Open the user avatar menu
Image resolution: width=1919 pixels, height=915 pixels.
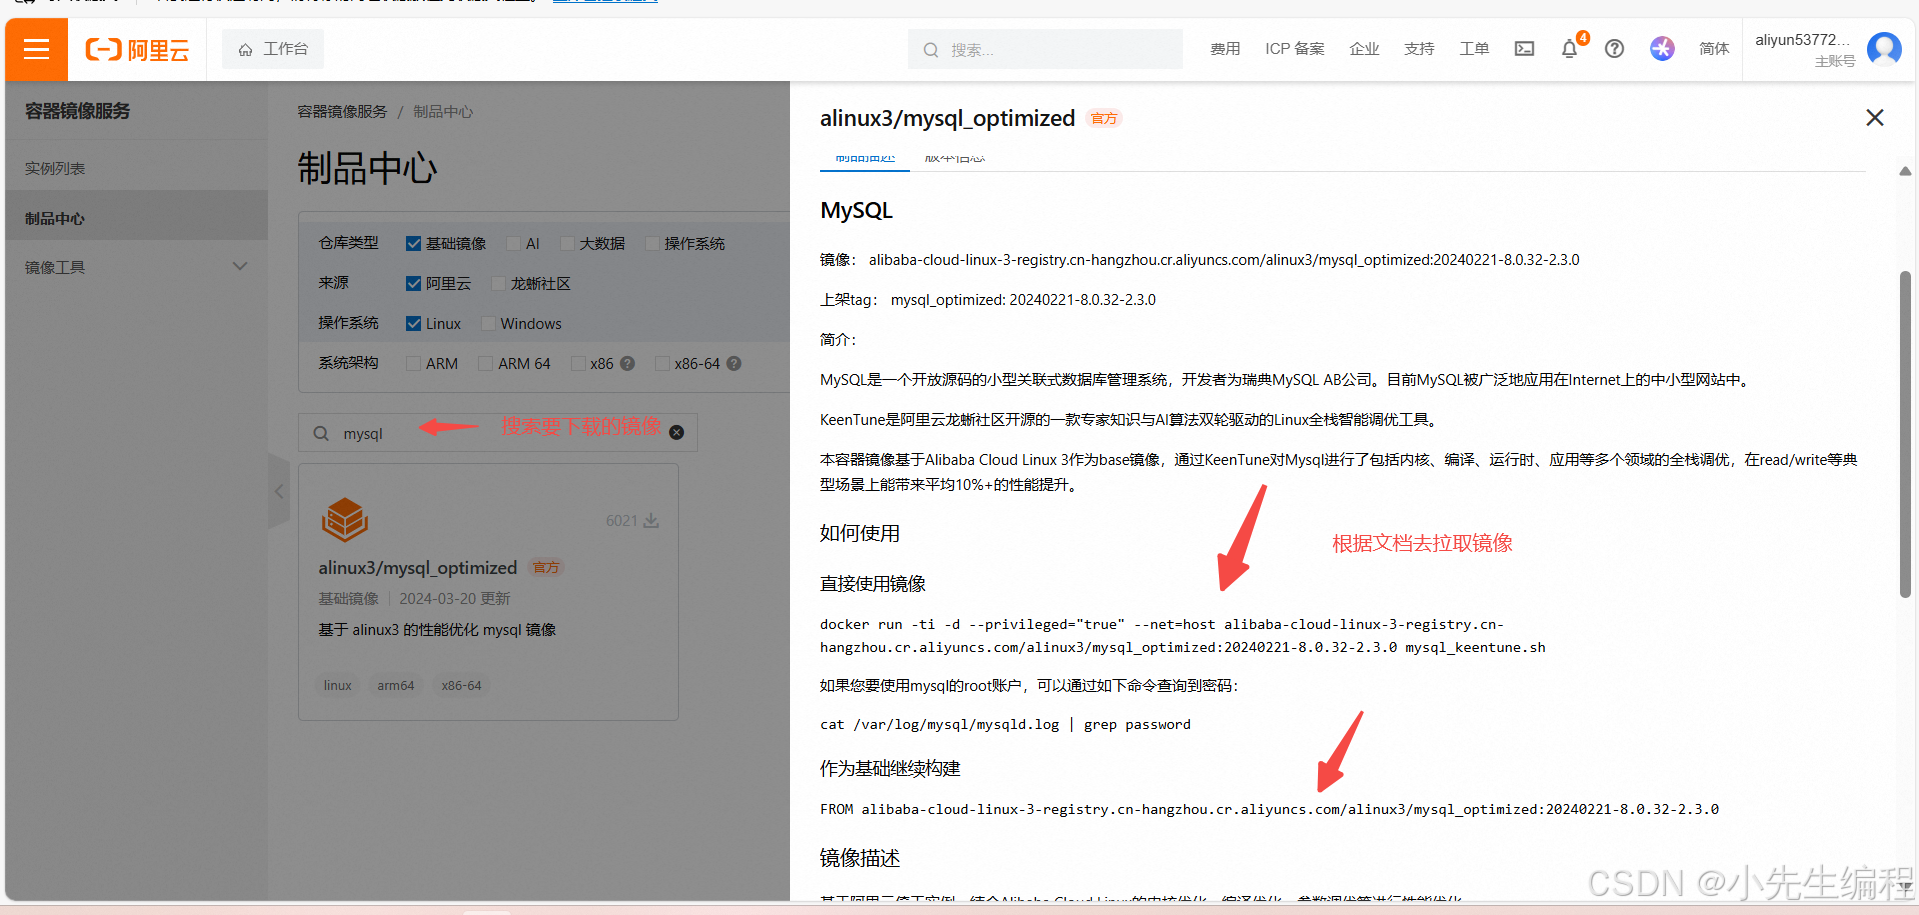(1884, 48)
